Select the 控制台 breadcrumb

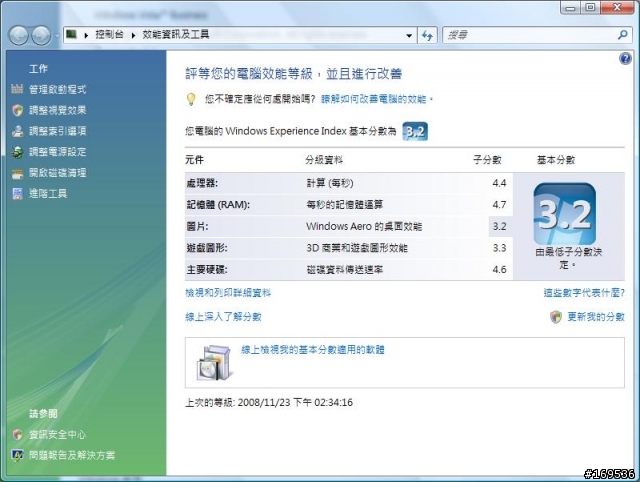click(109, 35)
